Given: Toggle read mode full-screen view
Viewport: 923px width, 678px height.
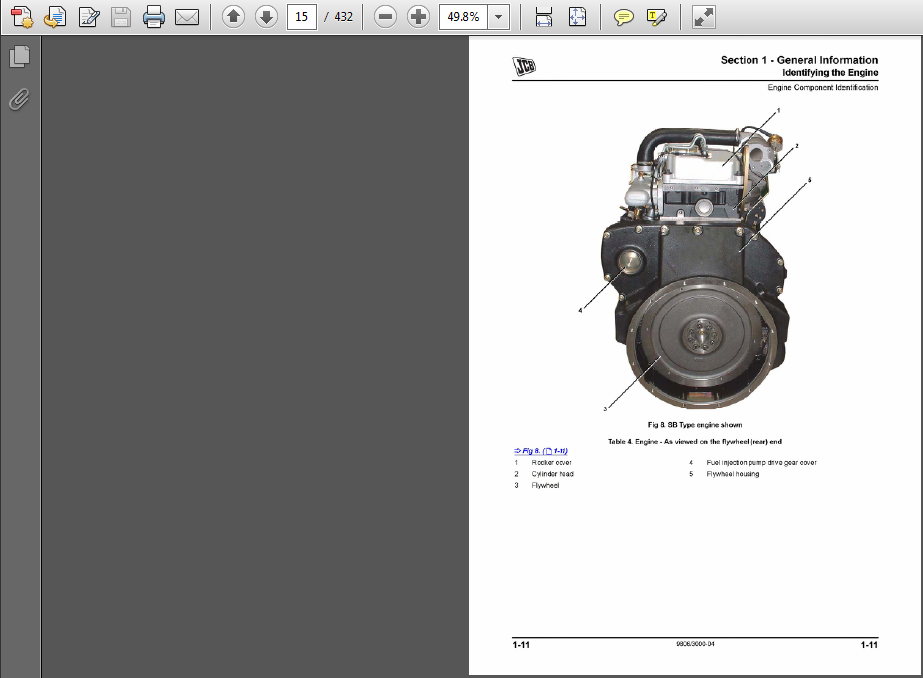Looking at the screenshot, I should (704, 17).
